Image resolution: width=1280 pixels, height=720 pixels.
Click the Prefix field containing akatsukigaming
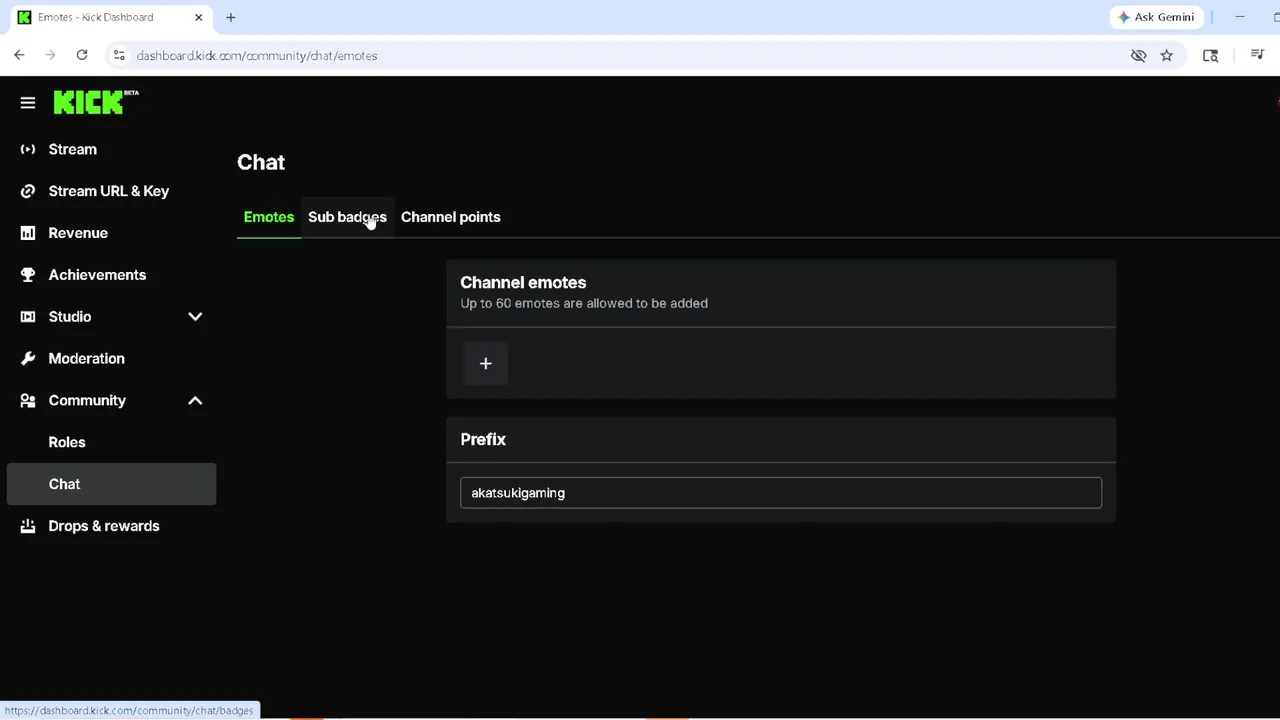(781, 493)
